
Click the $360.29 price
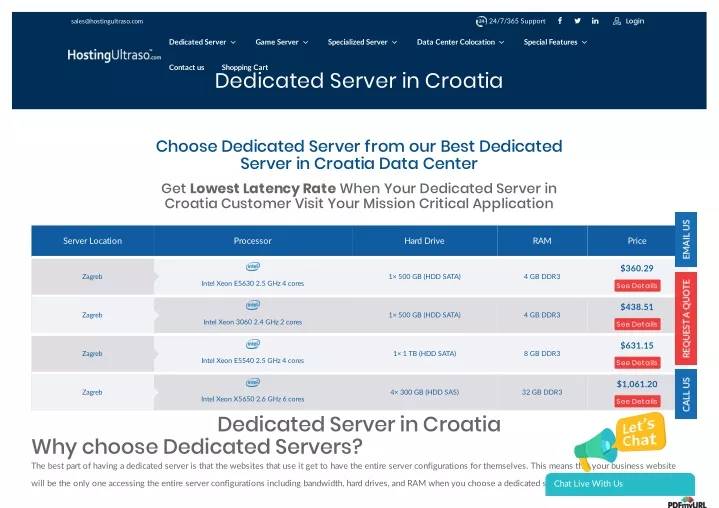637,268
